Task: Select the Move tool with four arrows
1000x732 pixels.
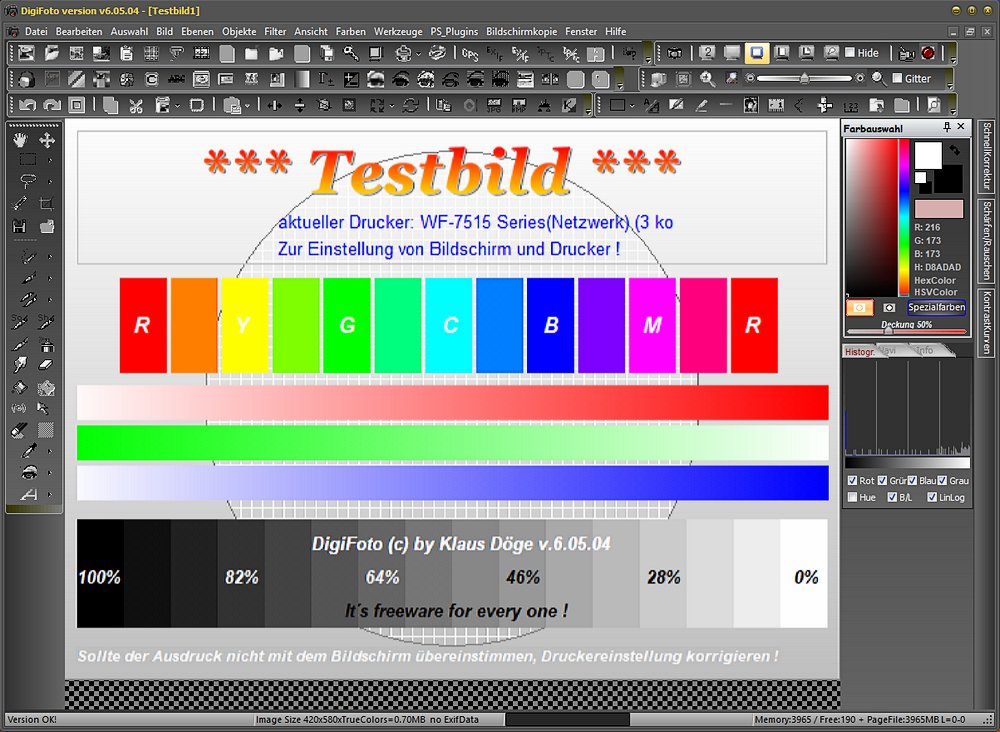Action: point(46,140)
